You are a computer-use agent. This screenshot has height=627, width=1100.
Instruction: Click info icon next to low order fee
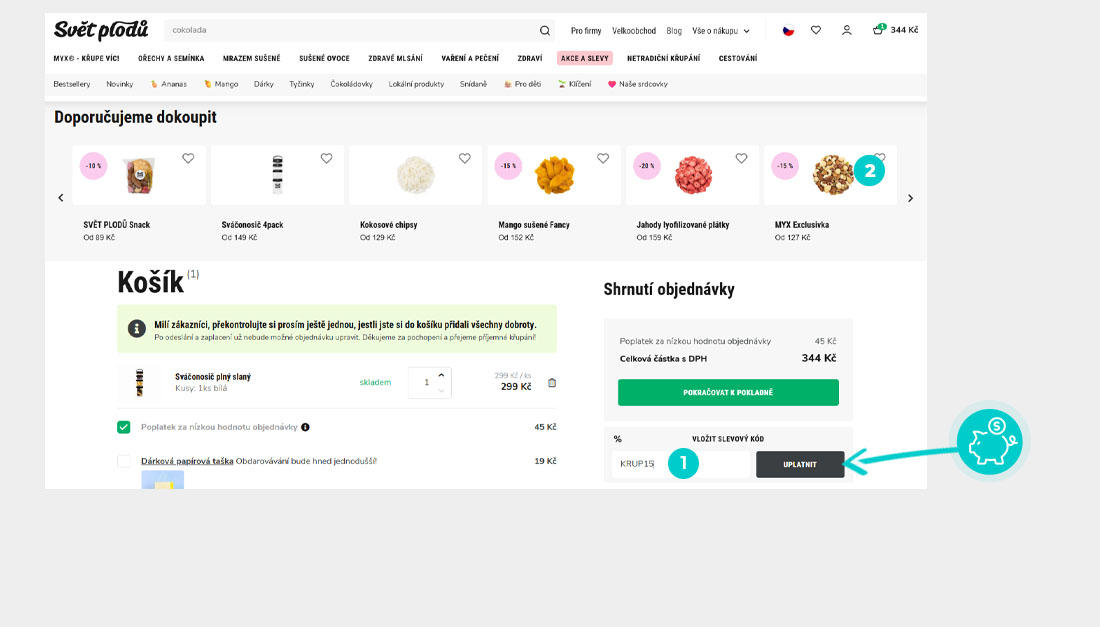(x=305, y=427)
